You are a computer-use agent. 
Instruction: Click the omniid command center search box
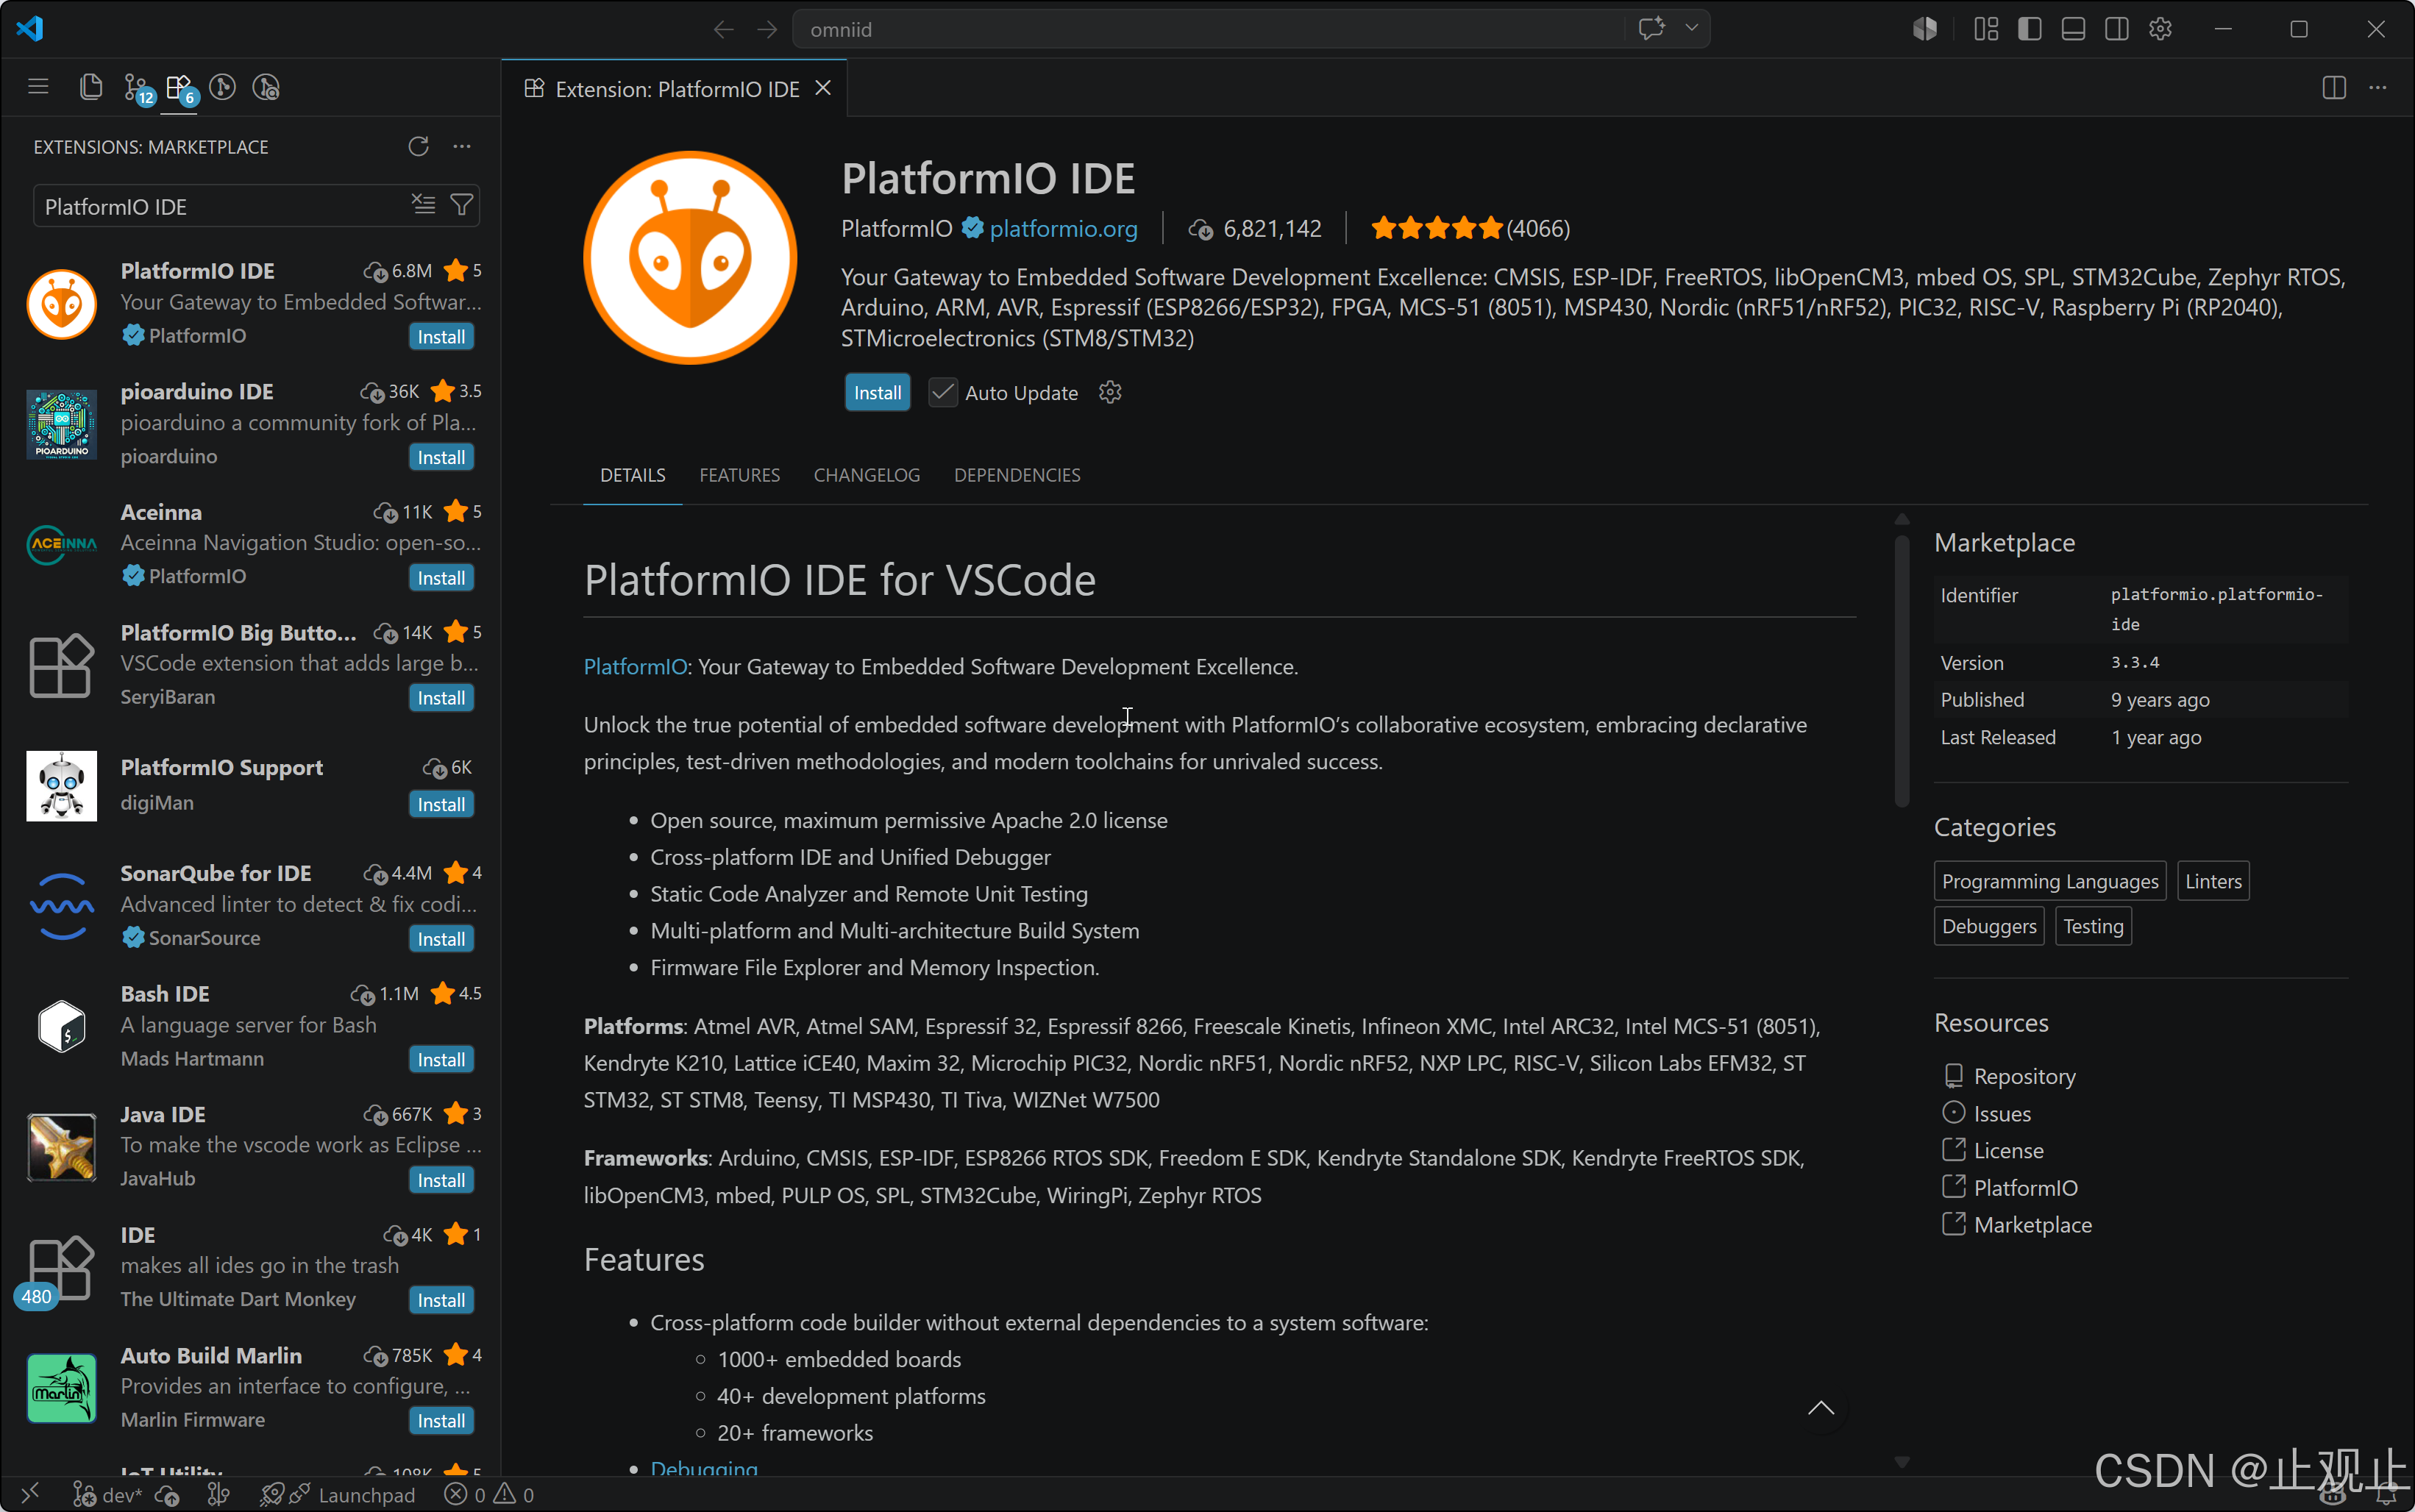1208,29
